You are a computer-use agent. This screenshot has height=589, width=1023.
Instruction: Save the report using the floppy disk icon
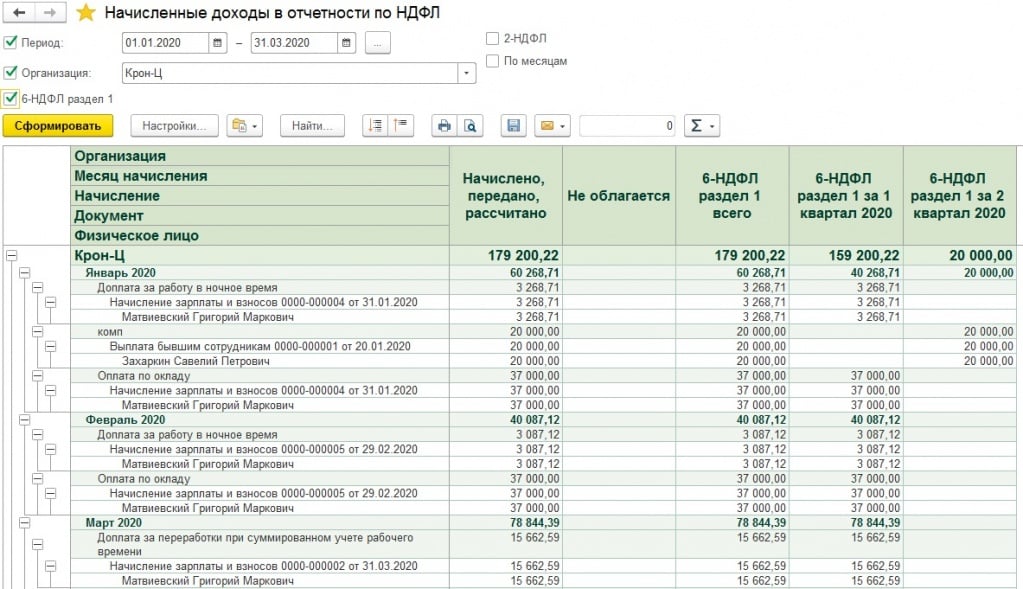(514, 126)
